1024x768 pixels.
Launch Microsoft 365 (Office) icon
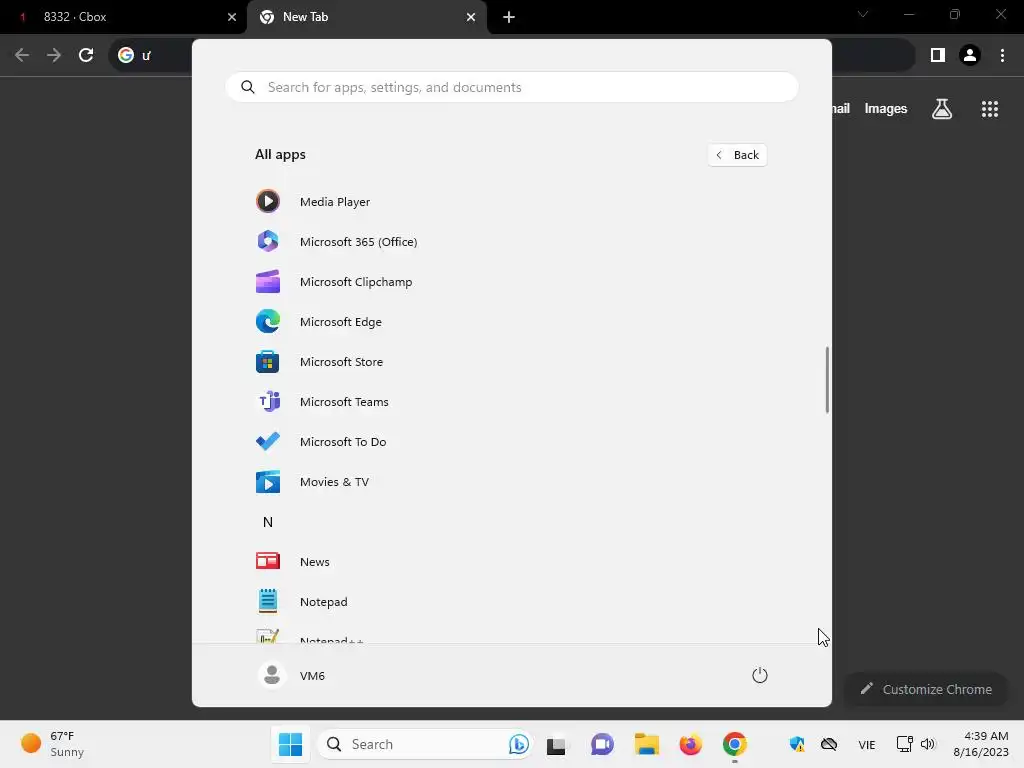[x=268, y=242]
